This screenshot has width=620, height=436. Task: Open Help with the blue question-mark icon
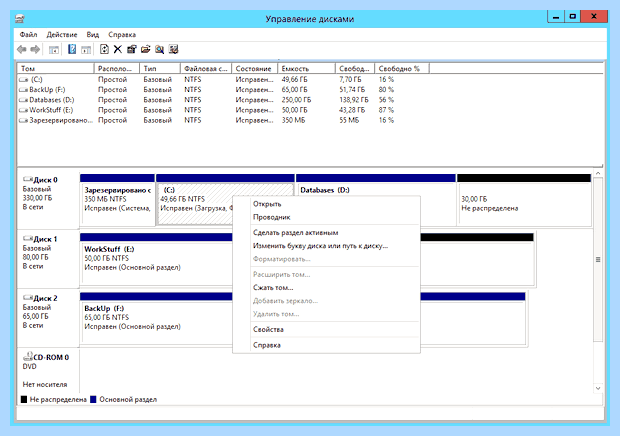(x=72, y=49)
